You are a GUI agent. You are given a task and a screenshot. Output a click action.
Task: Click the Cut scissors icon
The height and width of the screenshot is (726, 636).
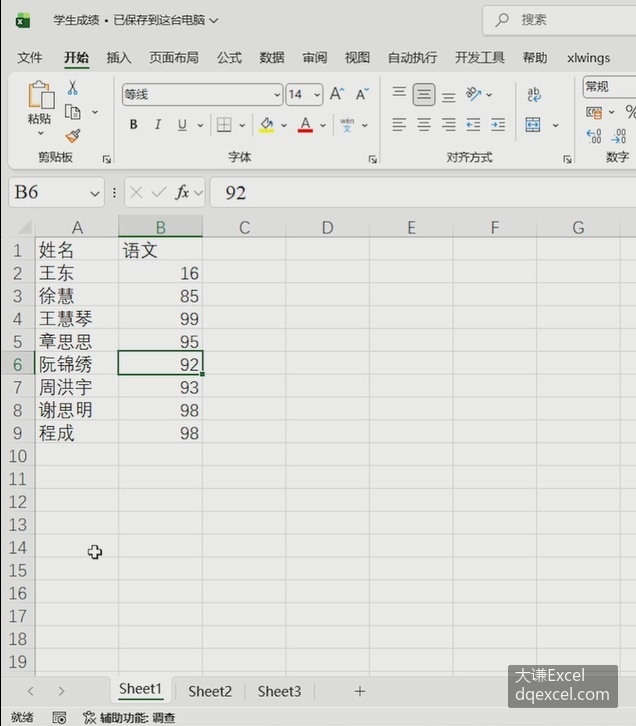[x=73, y=87]
